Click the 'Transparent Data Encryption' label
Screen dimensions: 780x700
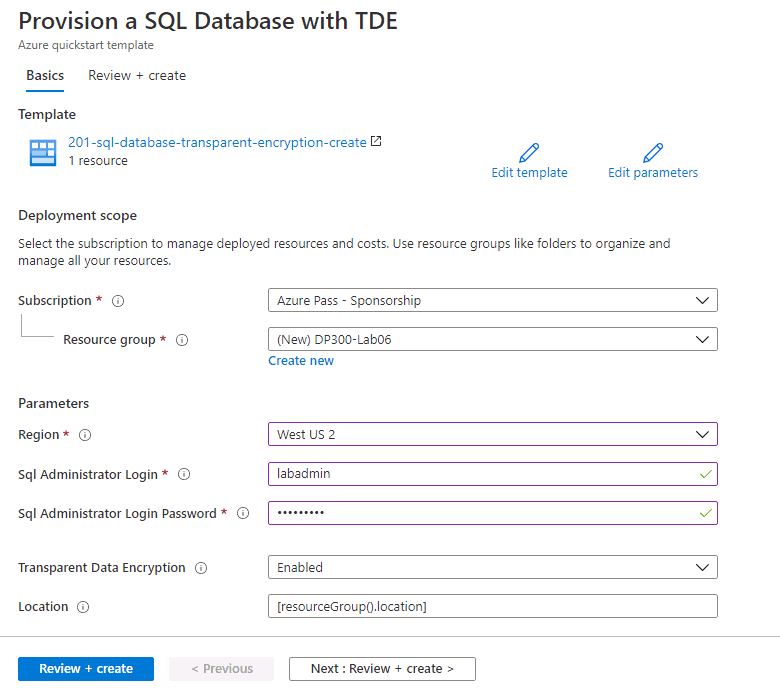click(x=101, y=568)
